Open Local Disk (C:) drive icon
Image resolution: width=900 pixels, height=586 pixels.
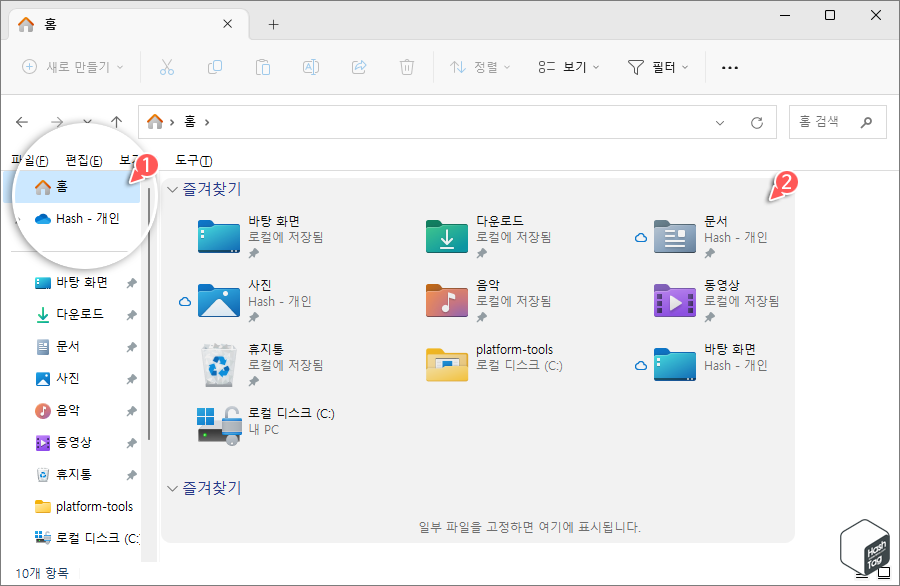coord(219,425)
